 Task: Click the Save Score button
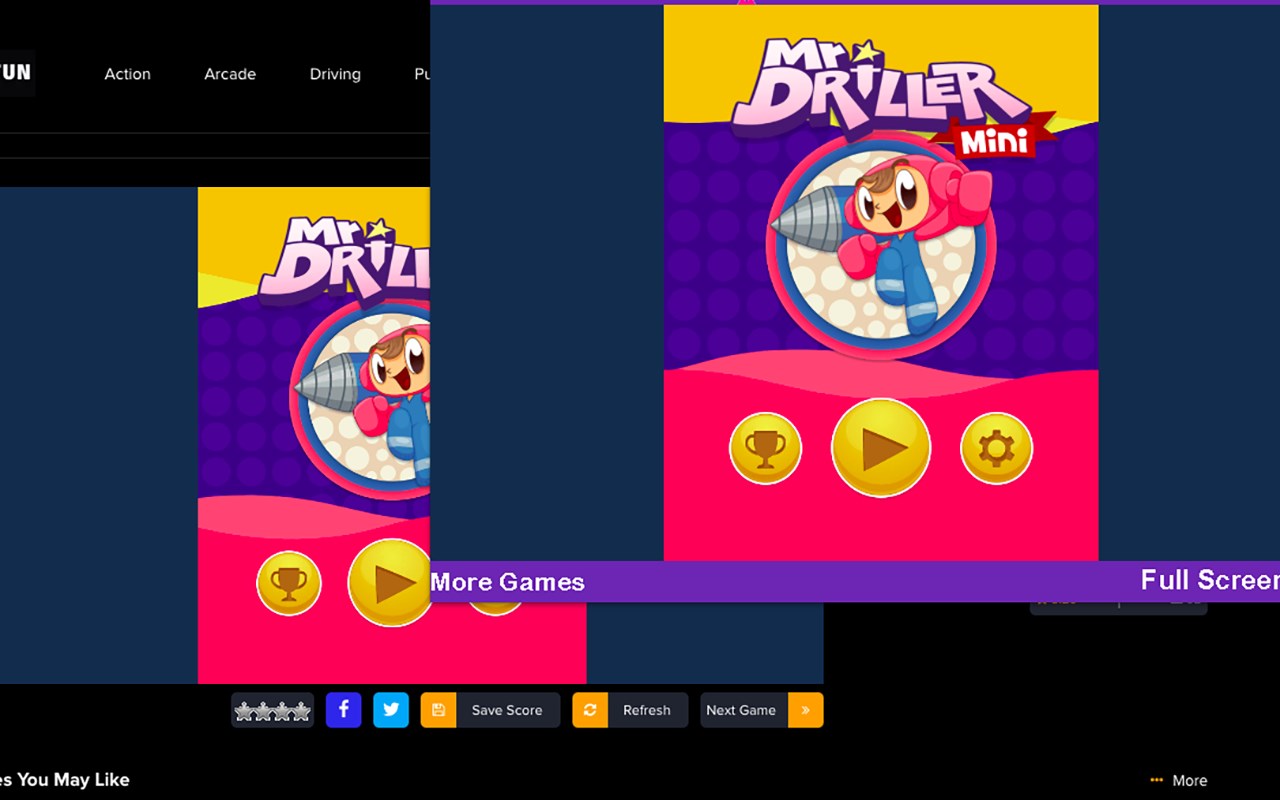coord(490,710)
